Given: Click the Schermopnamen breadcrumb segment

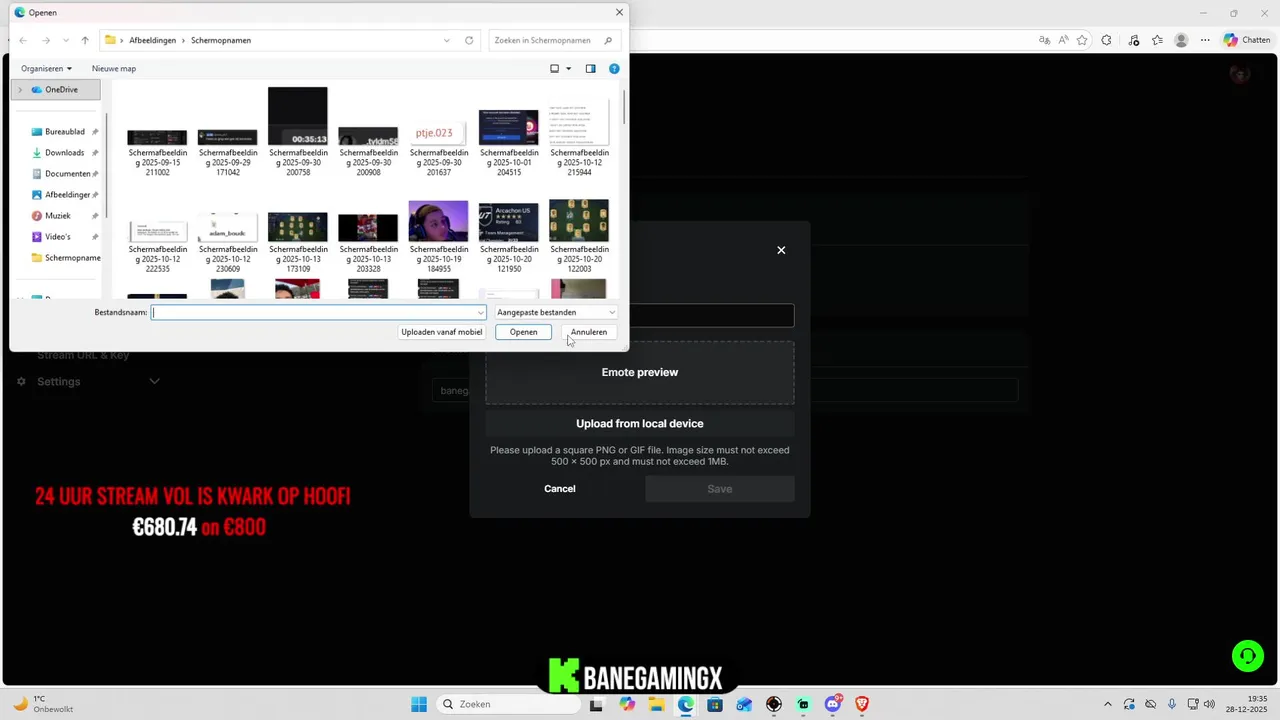Looking at the screenshot, I should point(221,40).
